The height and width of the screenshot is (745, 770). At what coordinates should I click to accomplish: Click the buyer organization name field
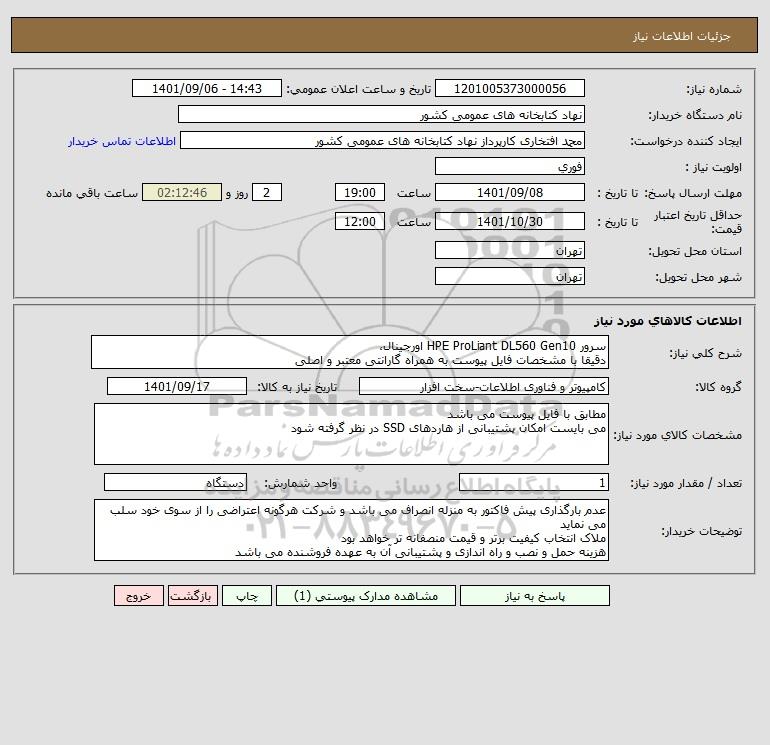tap(381, 114)
